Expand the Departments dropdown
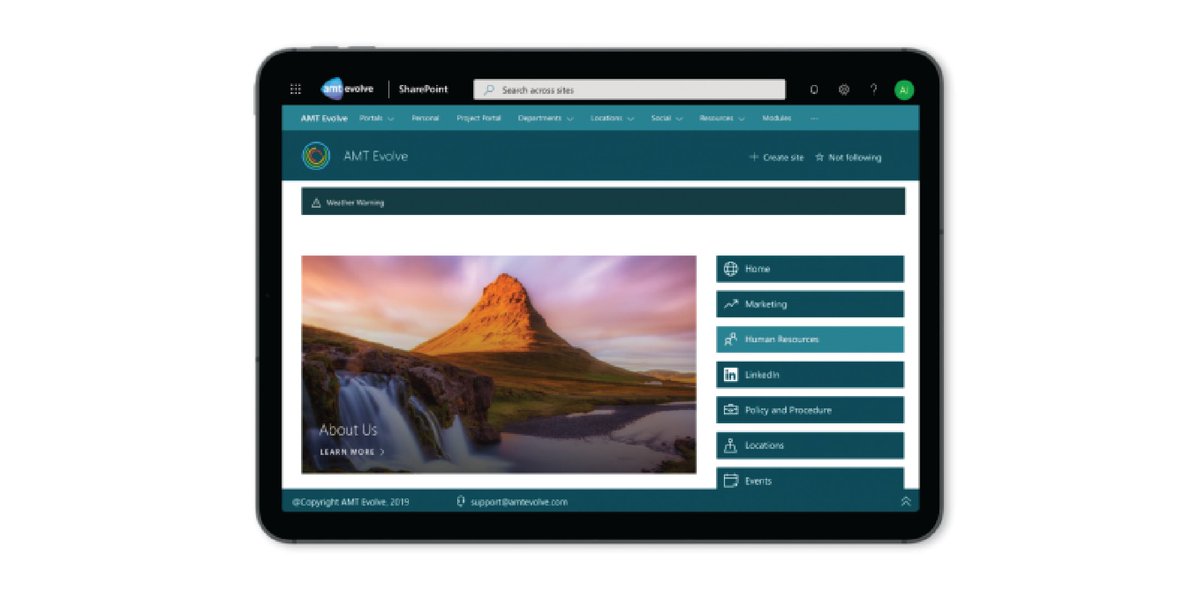Viewport: 1200px width, 600px height. (x=545, y=118)
